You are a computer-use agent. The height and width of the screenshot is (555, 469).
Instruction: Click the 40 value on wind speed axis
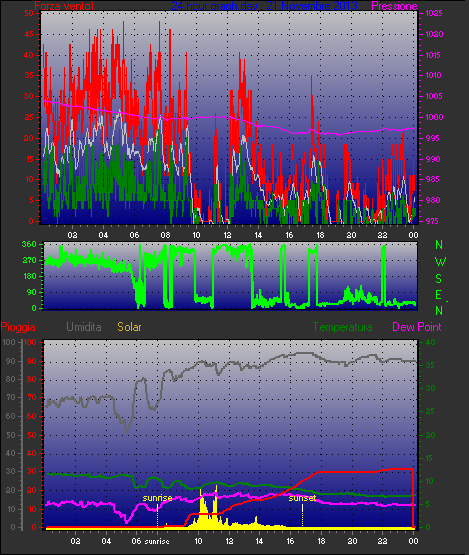29,55
